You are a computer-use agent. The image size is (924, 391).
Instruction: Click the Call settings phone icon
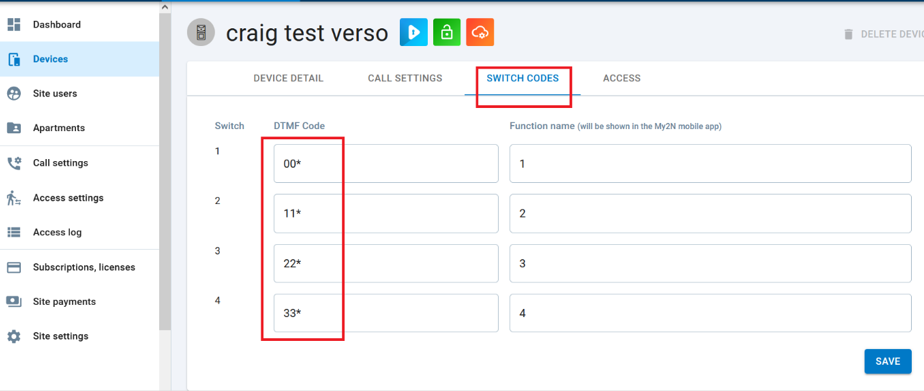click(14, 163)
